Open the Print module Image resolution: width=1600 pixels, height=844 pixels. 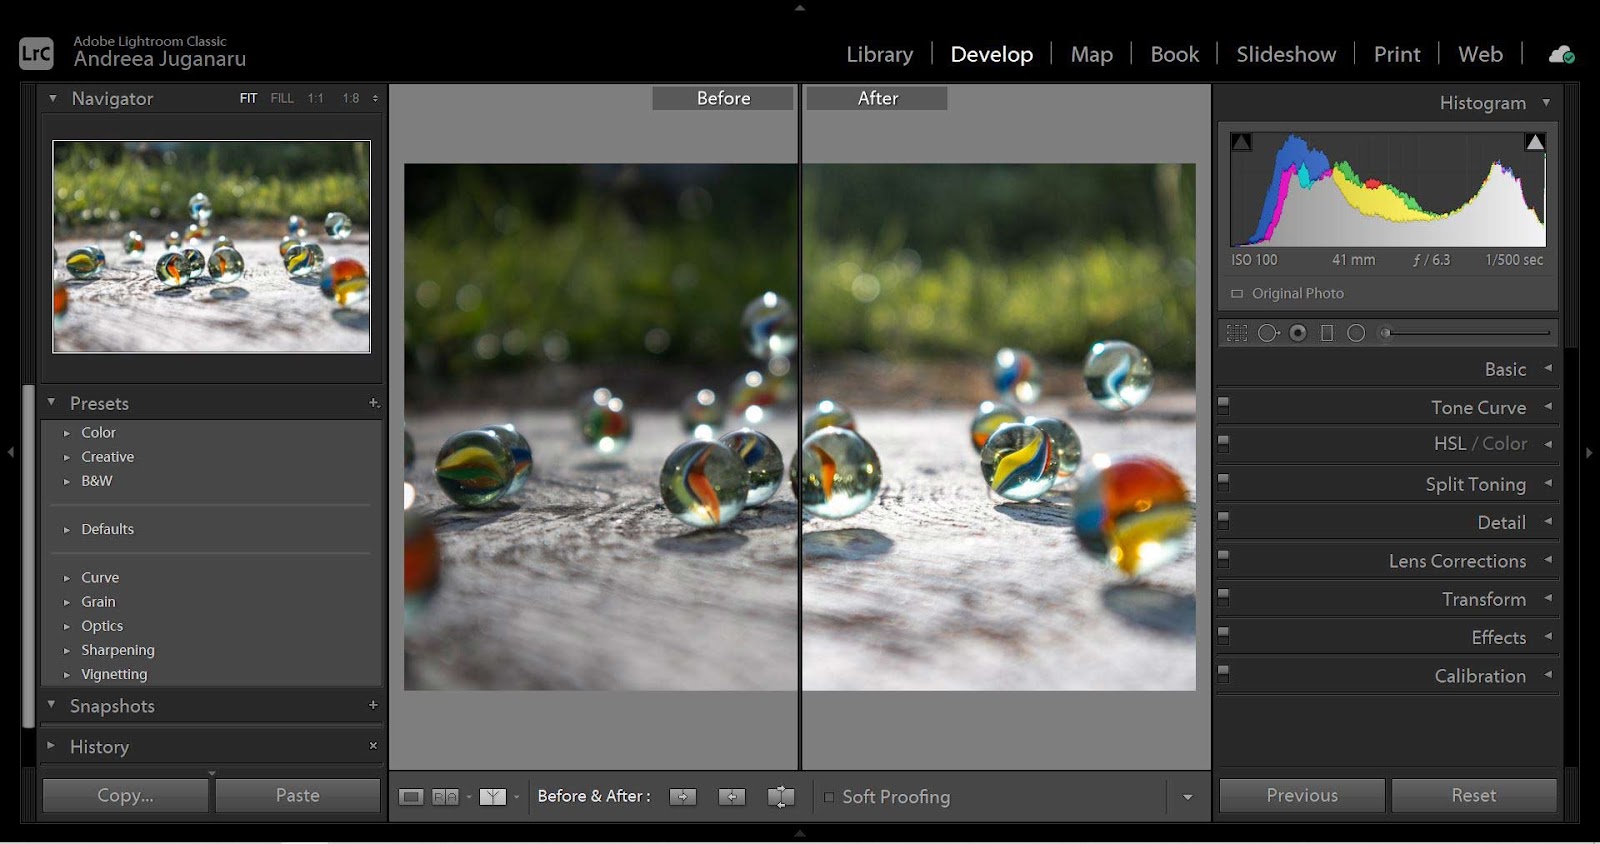click(x=1397, y=54)
